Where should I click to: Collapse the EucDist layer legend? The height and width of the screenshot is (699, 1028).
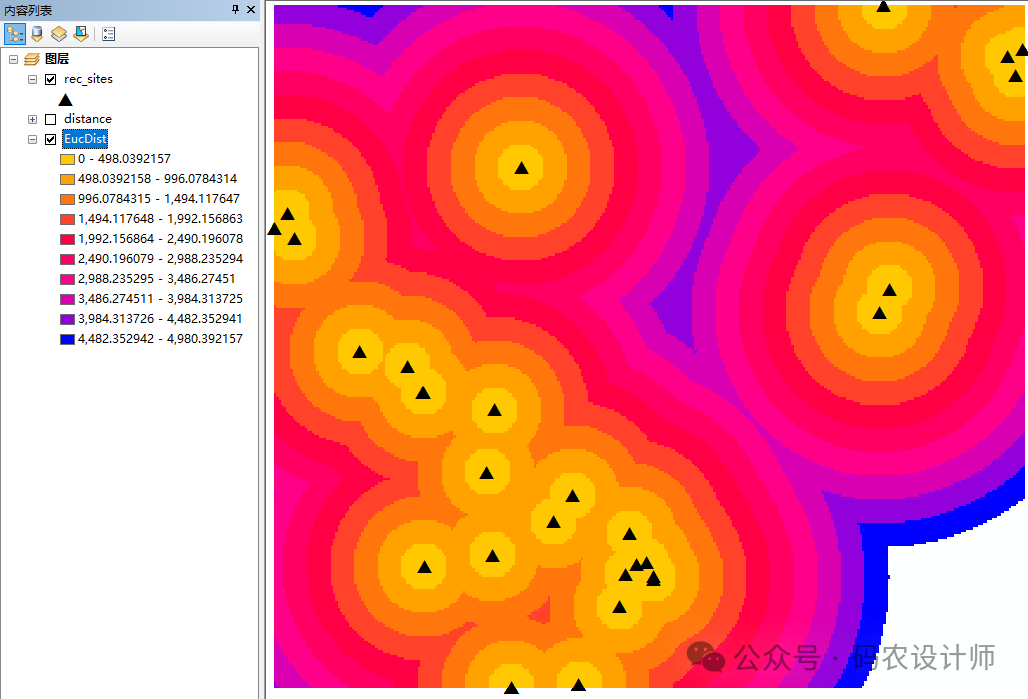click(33, 139)
